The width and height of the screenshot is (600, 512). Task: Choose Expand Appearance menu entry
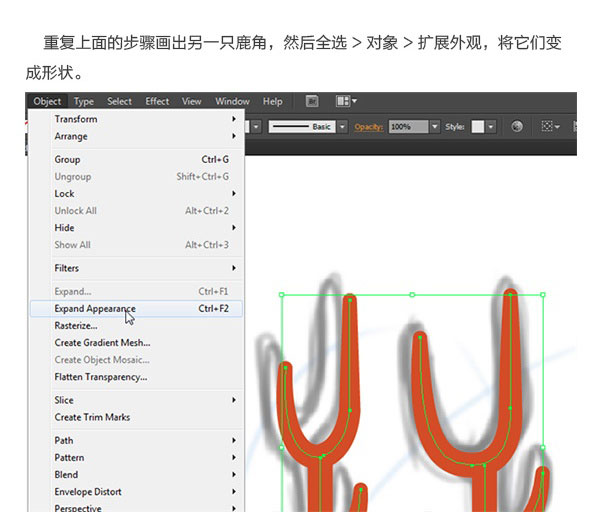click(x=136, y=309)
